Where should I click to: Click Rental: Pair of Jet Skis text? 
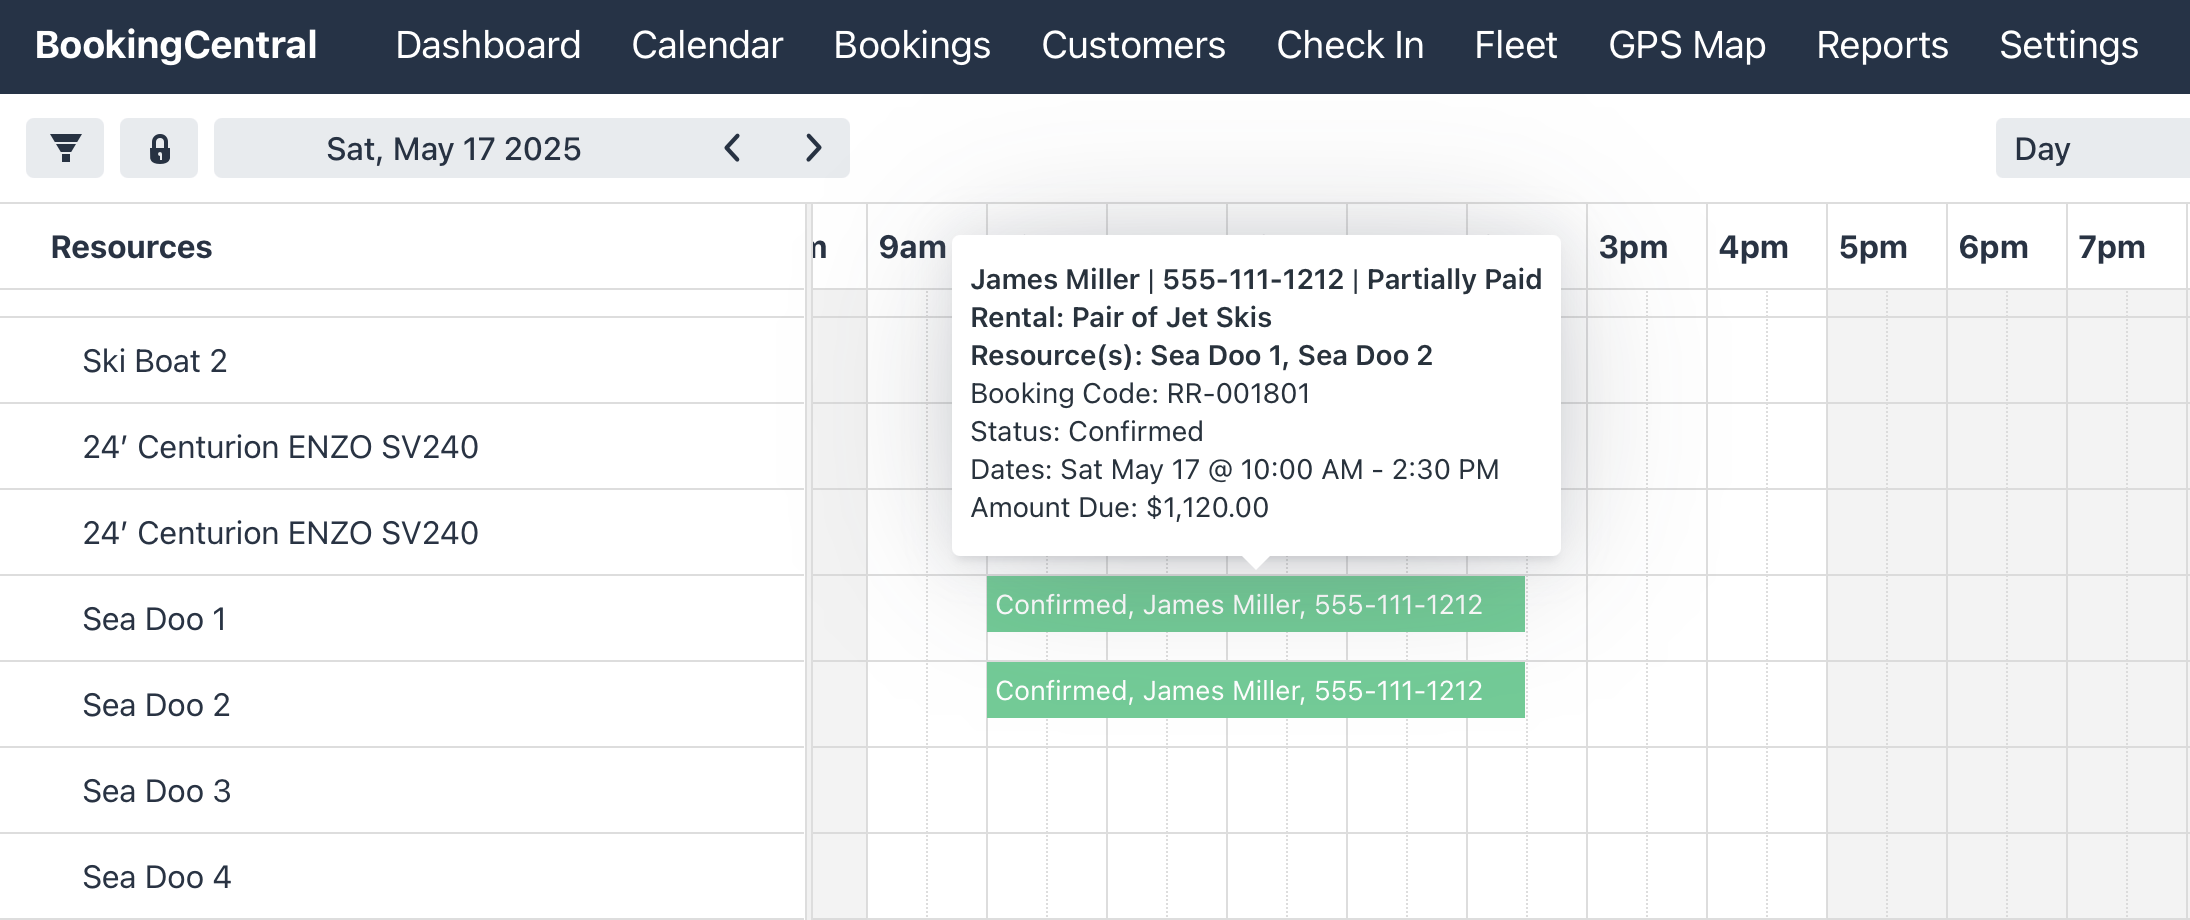click(x=1121, y=317)
